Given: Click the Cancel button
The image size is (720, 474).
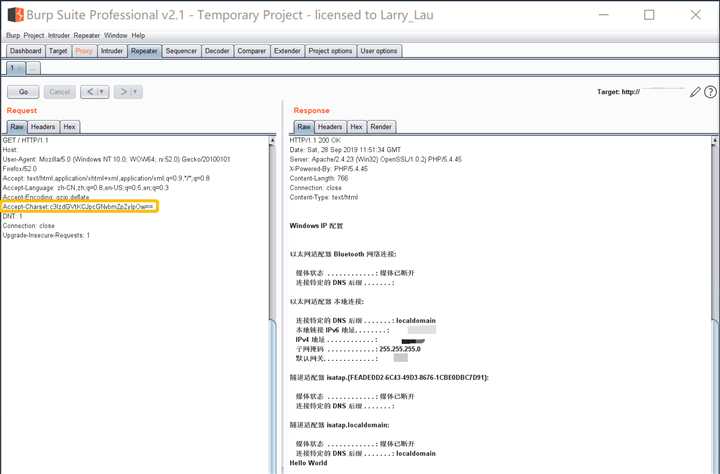Looking at the screenshot, I should 60,92.
